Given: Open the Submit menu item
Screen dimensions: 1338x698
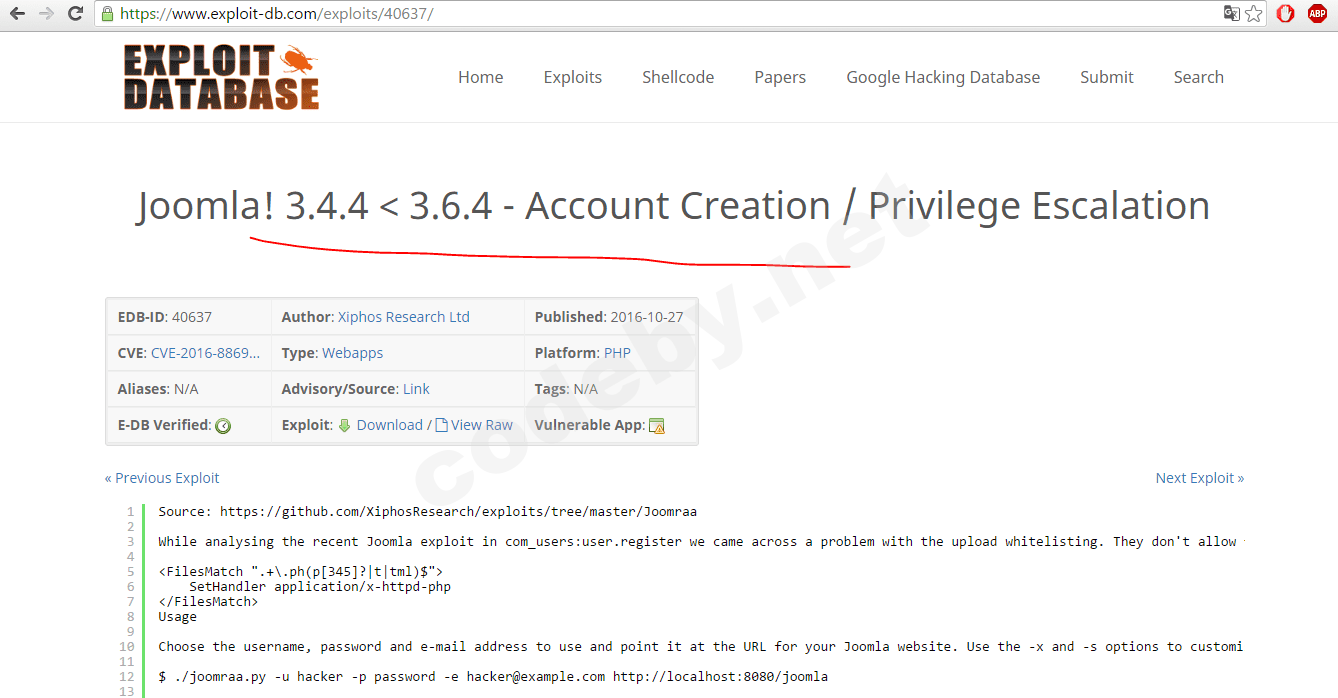Looking at the screenshot, I should tap(1107, 77).
